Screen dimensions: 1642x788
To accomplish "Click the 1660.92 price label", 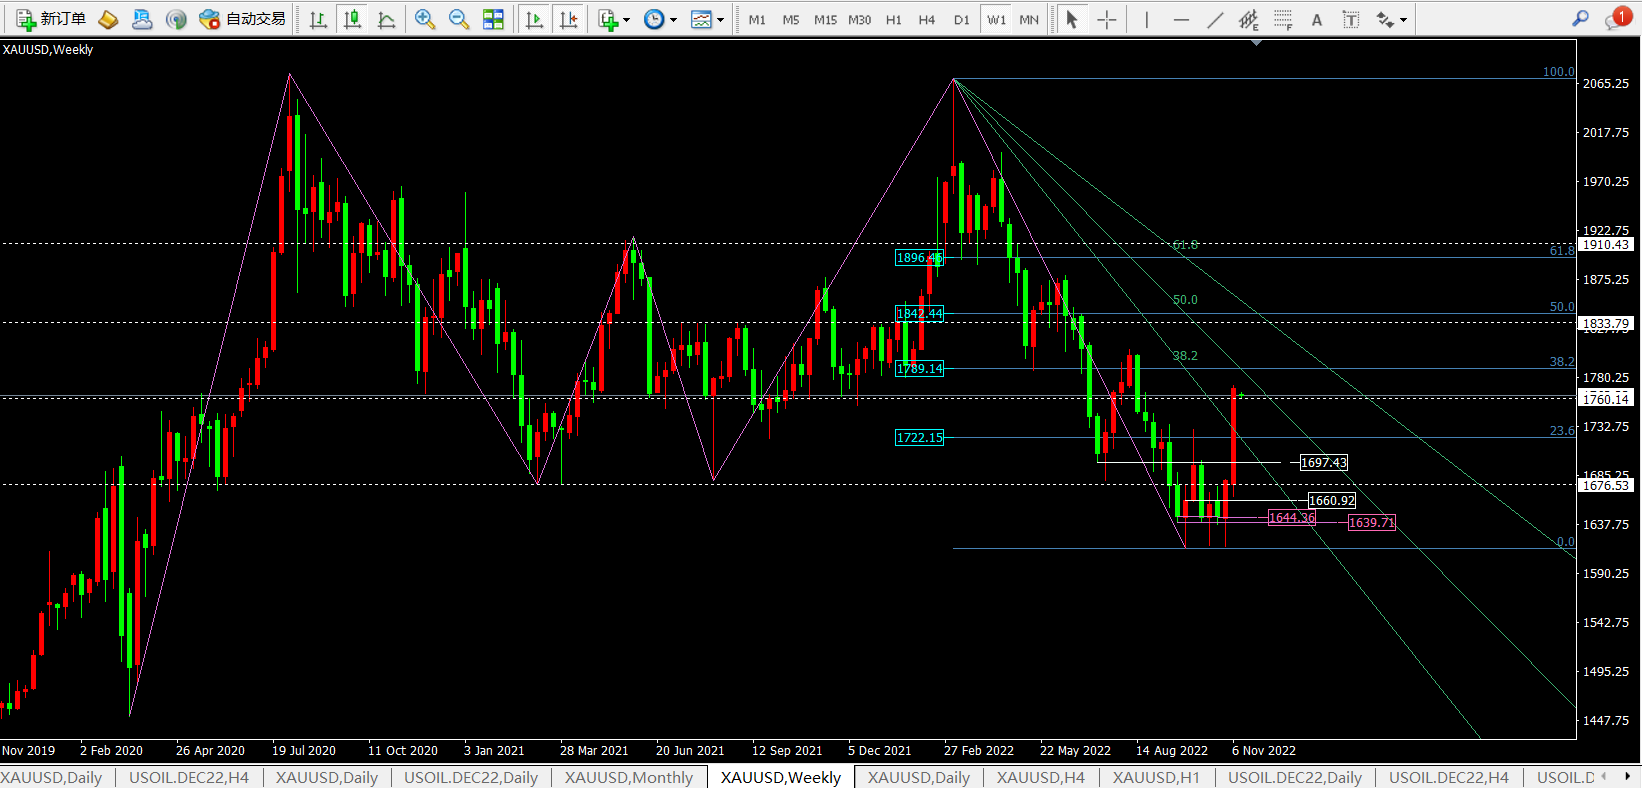I will tap(1332, 500).
